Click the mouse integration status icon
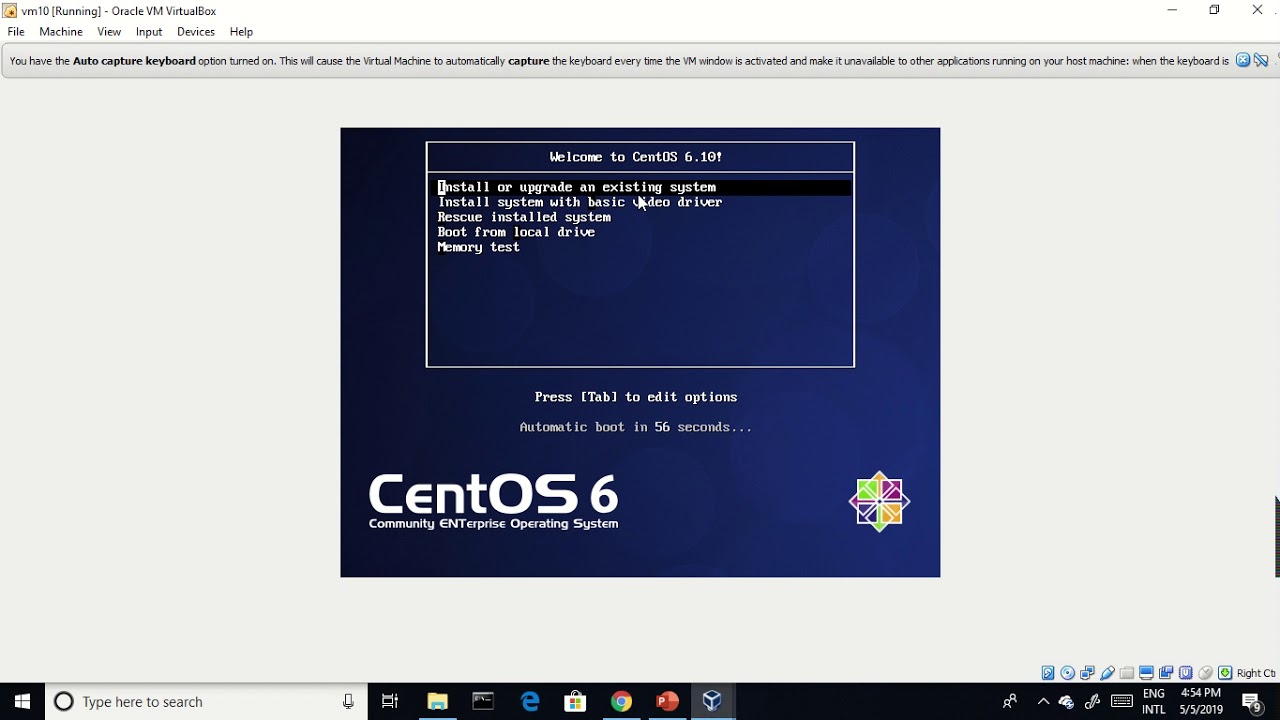The height and width of the screenshot is (720, 1280). tap(1205, 673)
